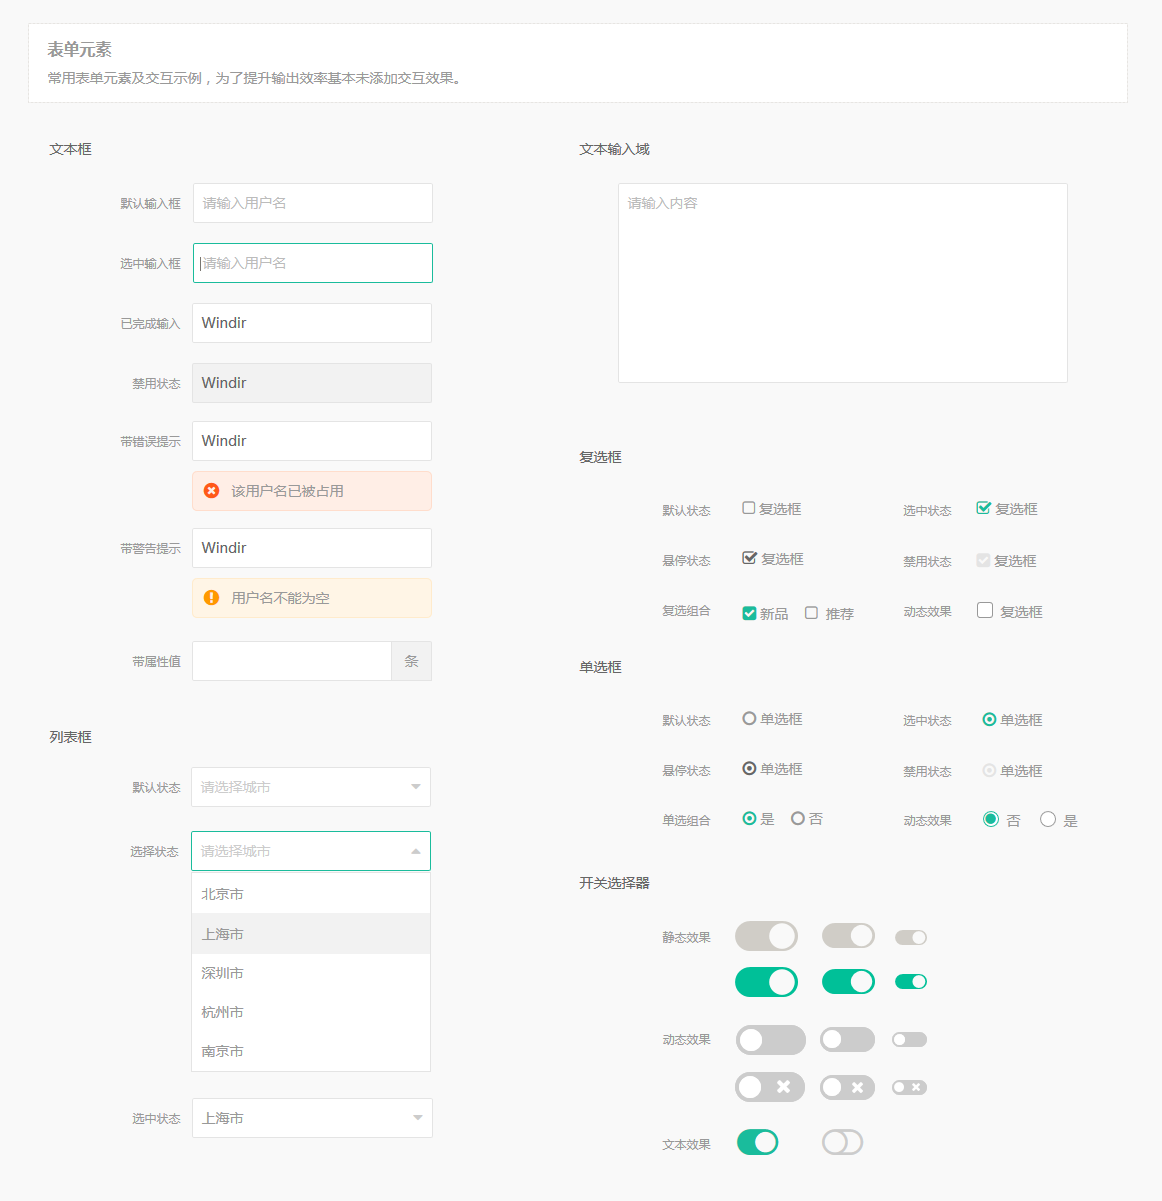
Task: Turn off the medium green static switch
Action: [848, 982]
